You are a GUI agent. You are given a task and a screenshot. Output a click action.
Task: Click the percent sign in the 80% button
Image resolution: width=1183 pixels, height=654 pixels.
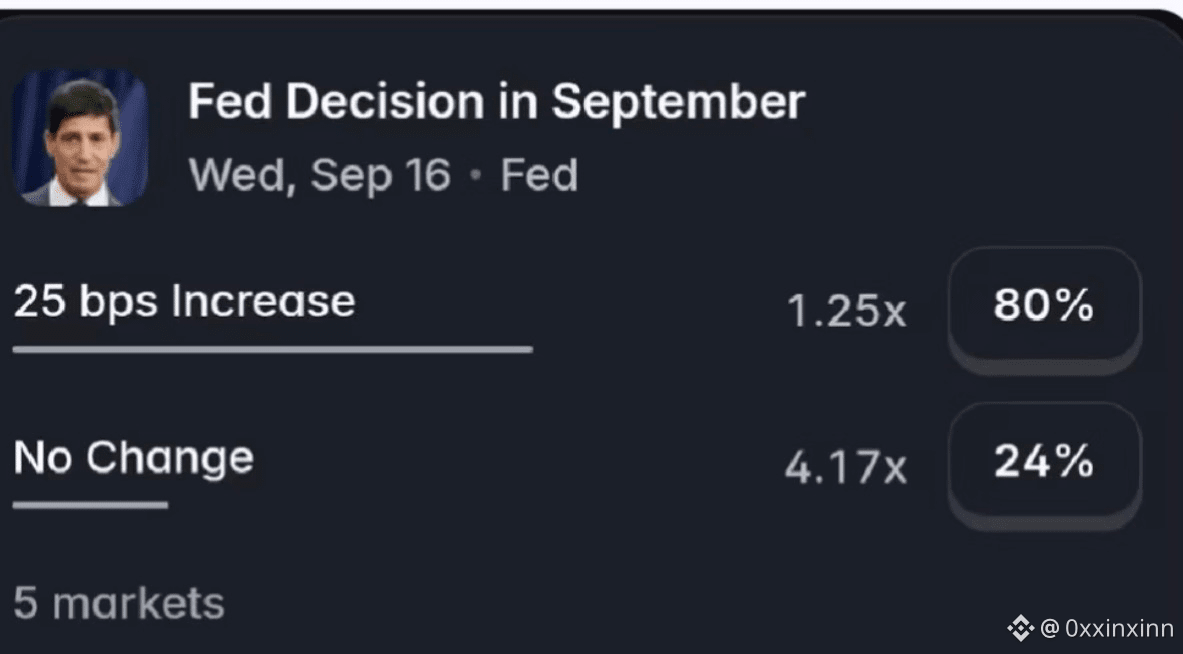1074,306
